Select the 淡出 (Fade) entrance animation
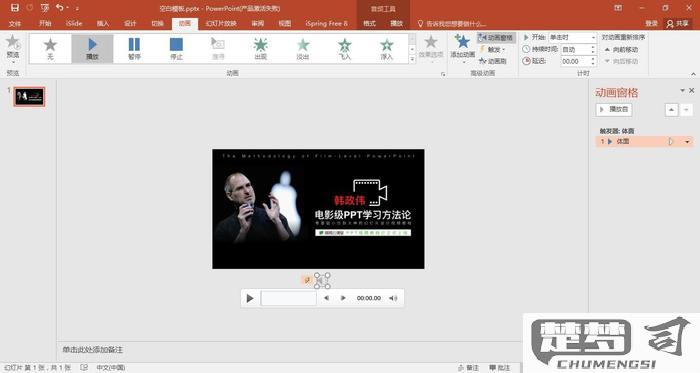Image resolution: width=700 pixels, height=373 pixels. tap(303, 48)
